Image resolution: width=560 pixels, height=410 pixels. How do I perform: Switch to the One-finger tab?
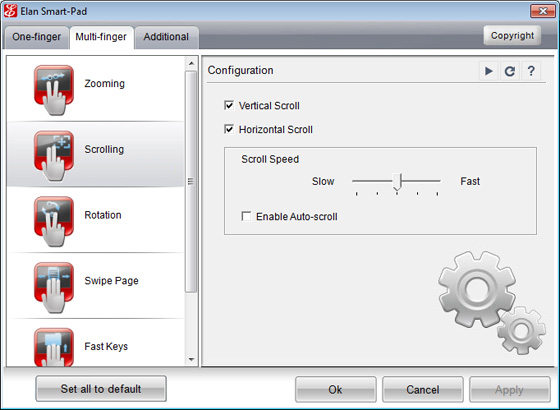pyautogui.click(x=36, y=37)
